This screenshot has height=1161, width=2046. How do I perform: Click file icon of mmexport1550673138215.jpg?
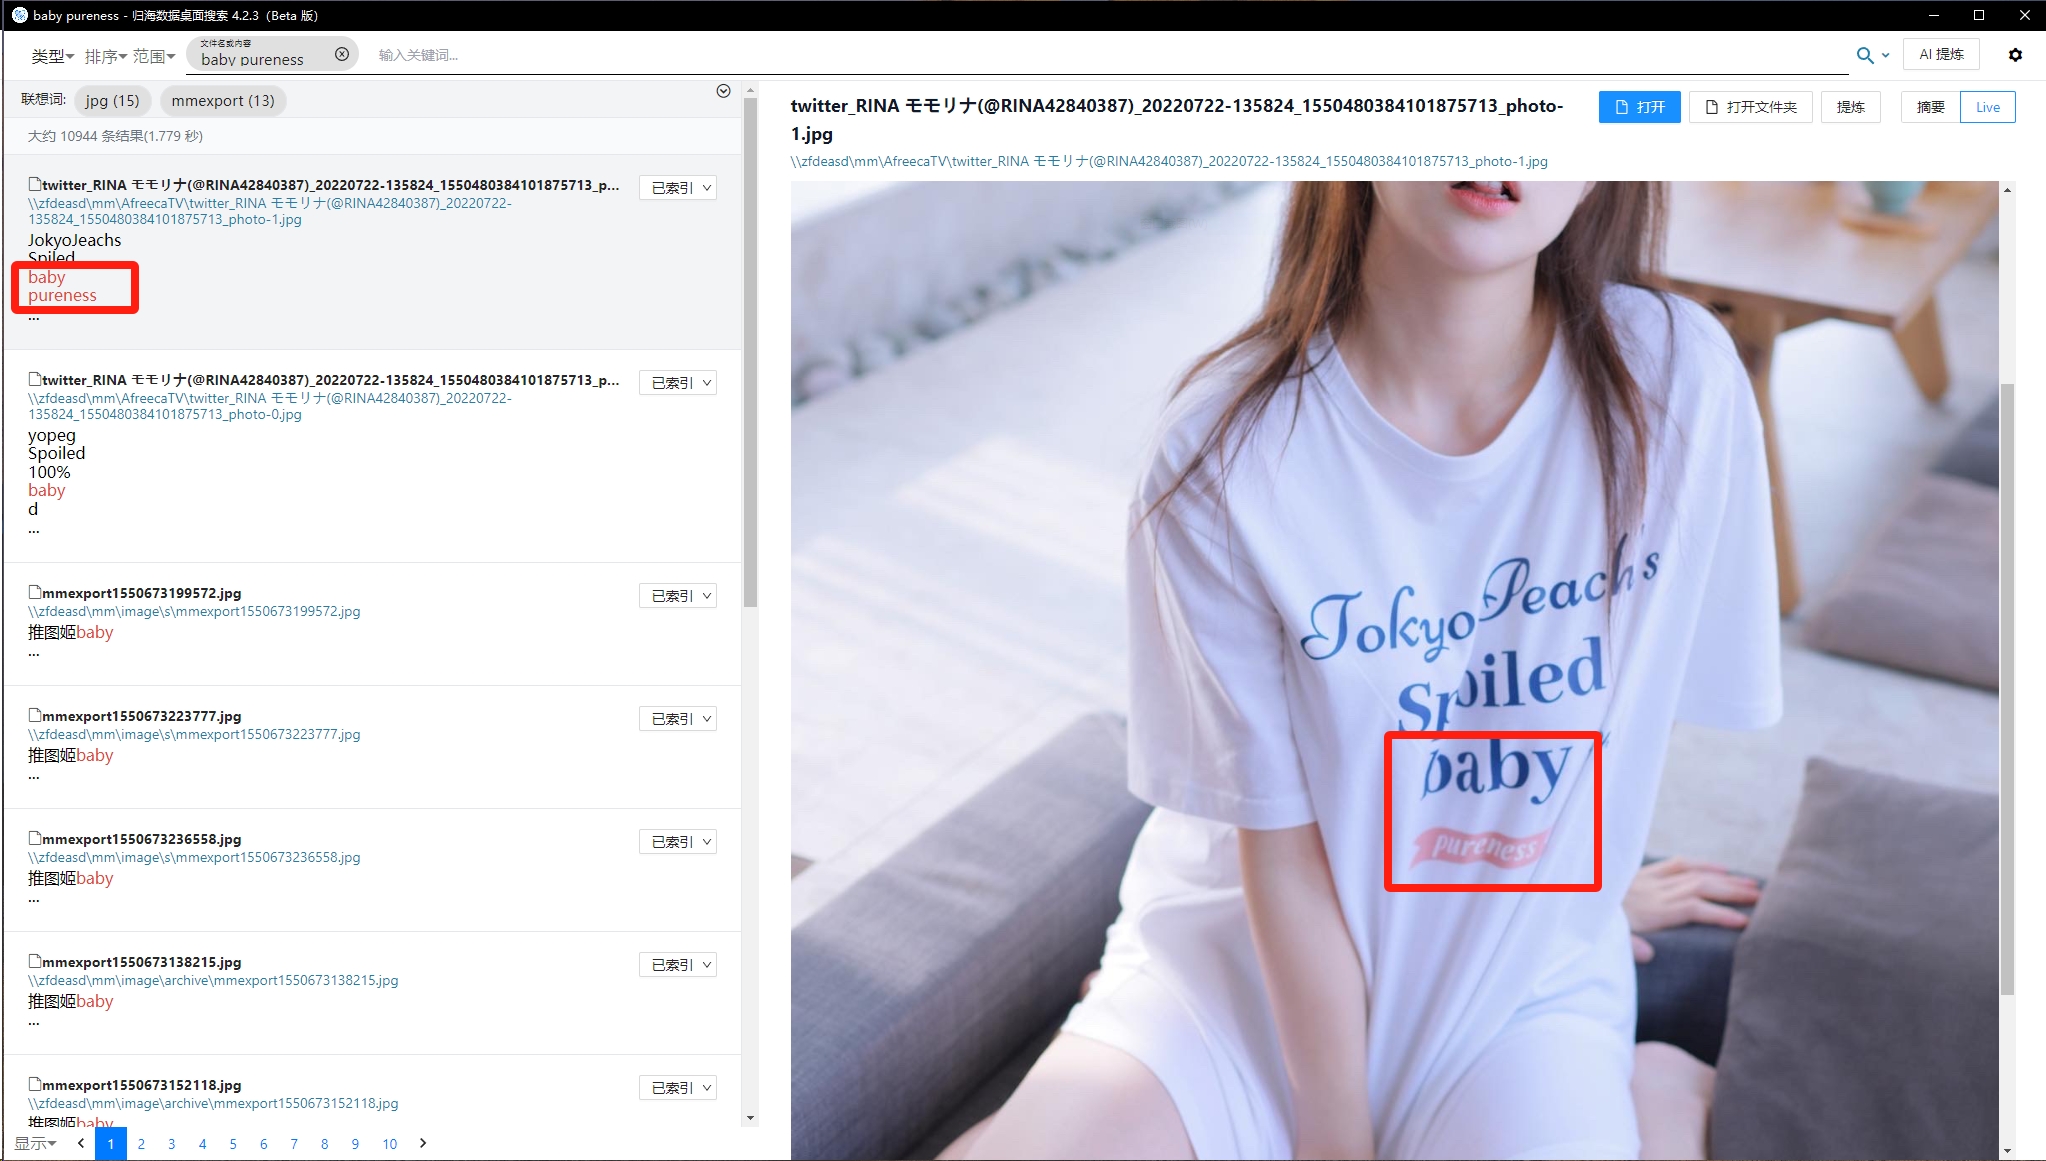point(35,961)
